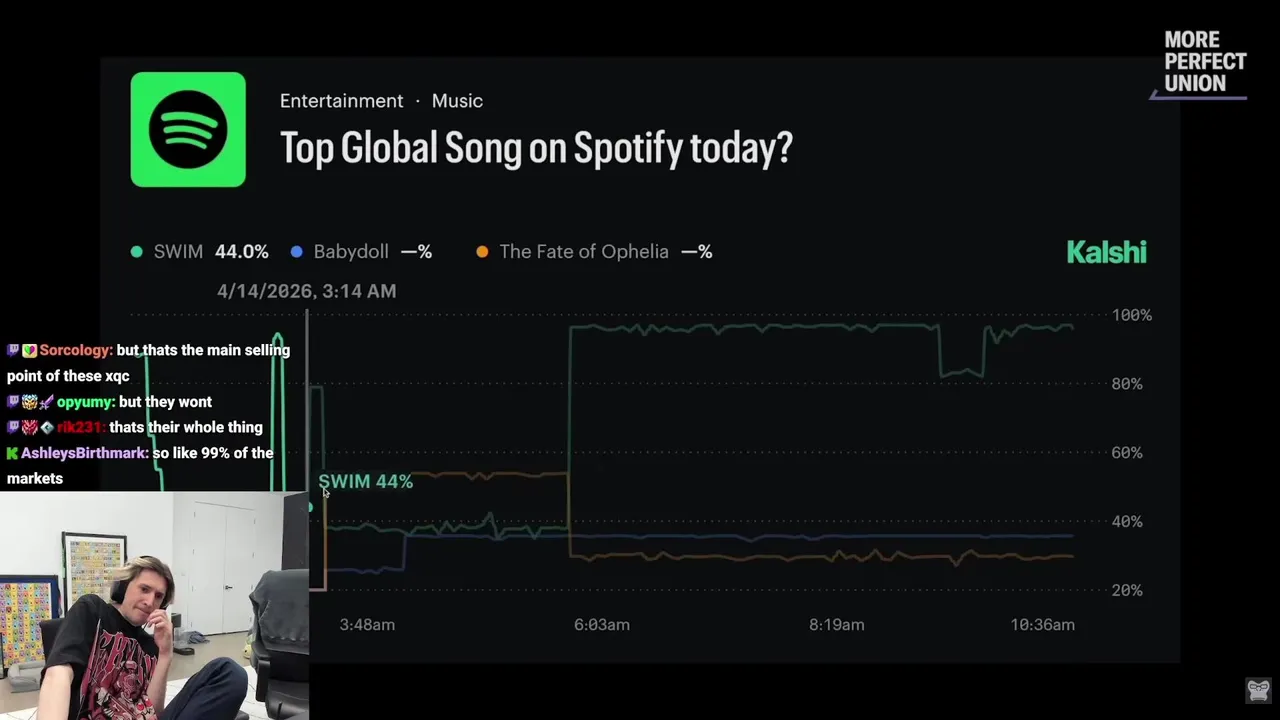The height and width of the screenshot is (720, 1280).
Task: Click the More Perfect Union watermark
Action: [1204, 62]
